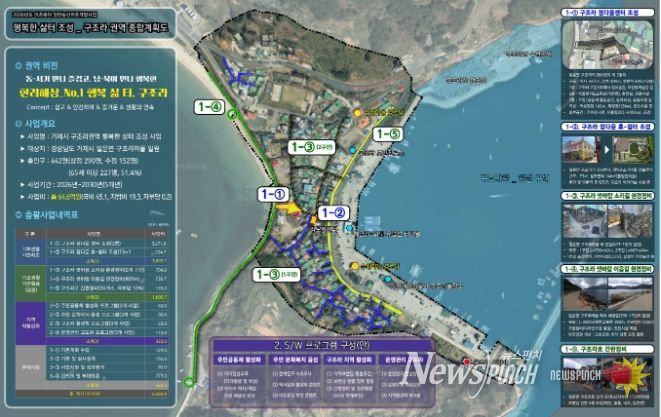This screenshot has width=661, height=417.
Task: Open 1-⑤ 구조라로 간판정비 panel header
Action: click(x=607, y=349)
